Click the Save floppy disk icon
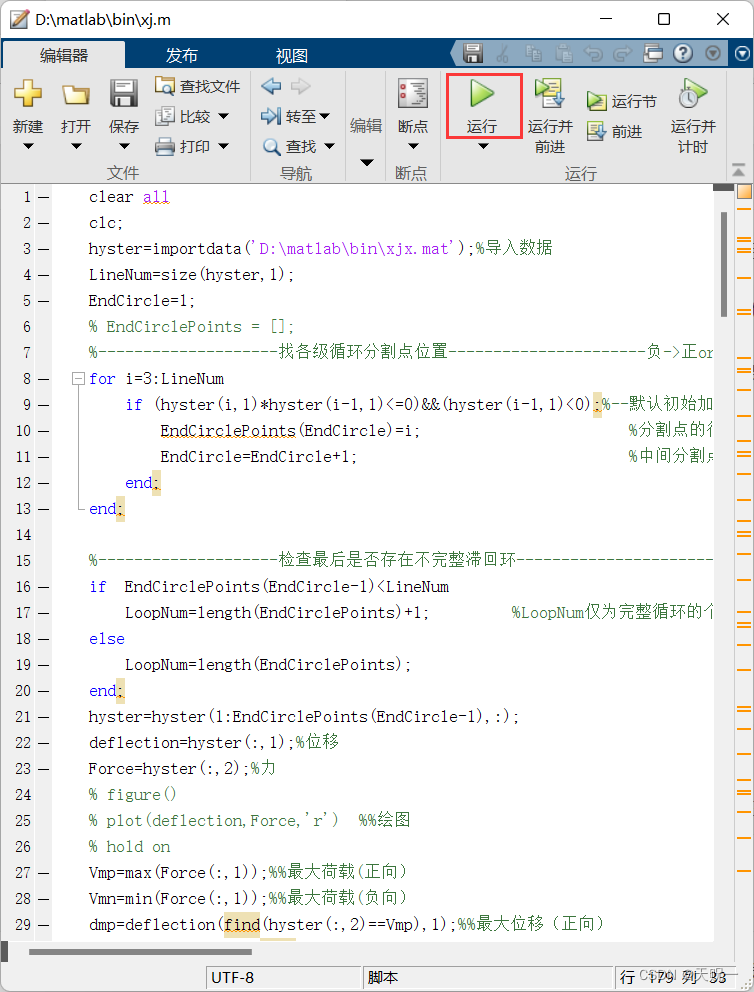 124,93
